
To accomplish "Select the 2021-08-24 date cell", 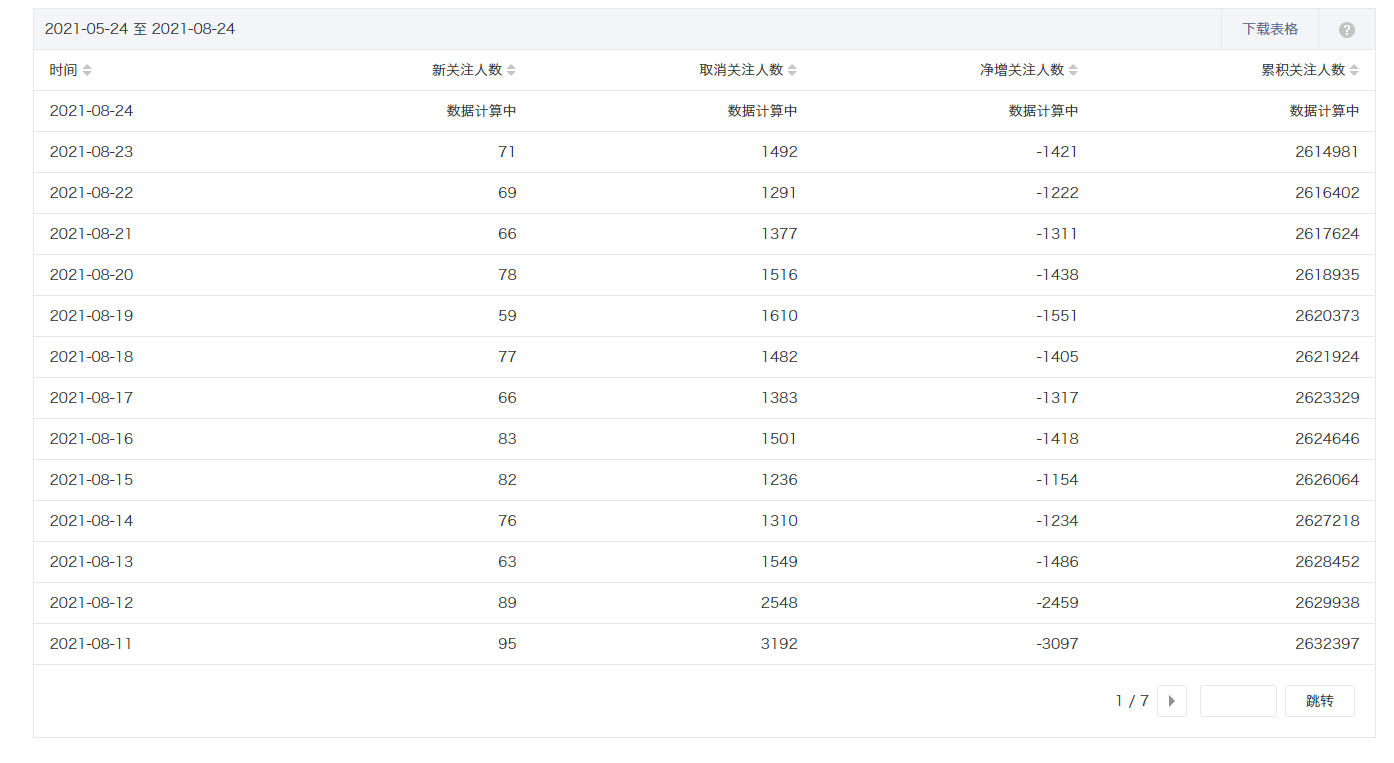I will [x=91, y=111].
